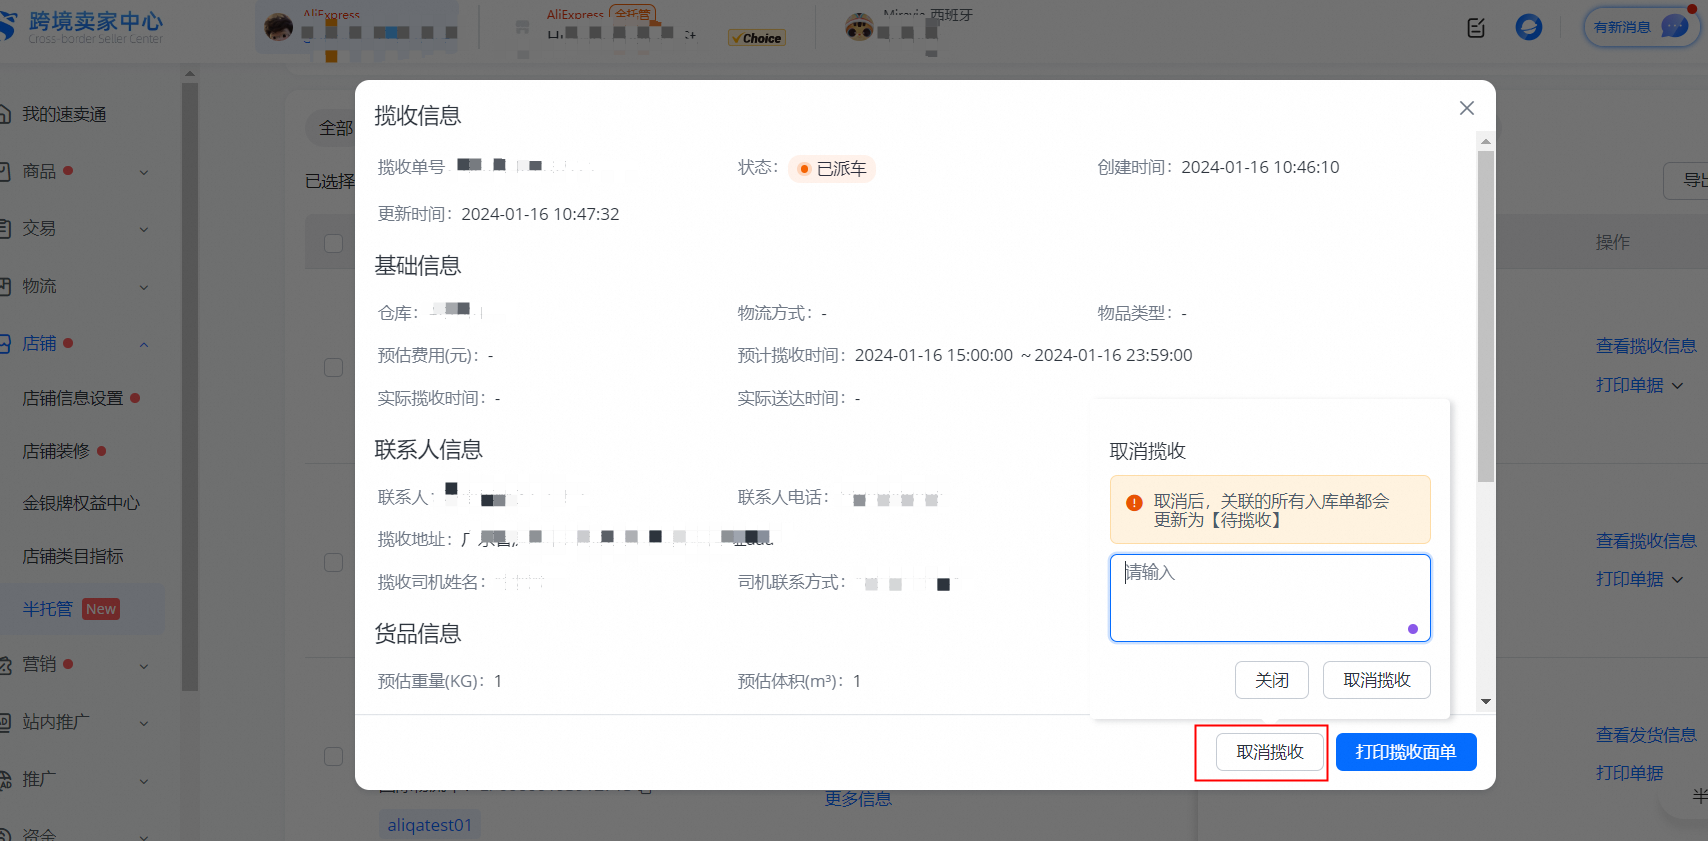Close the 揽收信息 dialog with the X
The image size is (1708, 841).
1466,108
